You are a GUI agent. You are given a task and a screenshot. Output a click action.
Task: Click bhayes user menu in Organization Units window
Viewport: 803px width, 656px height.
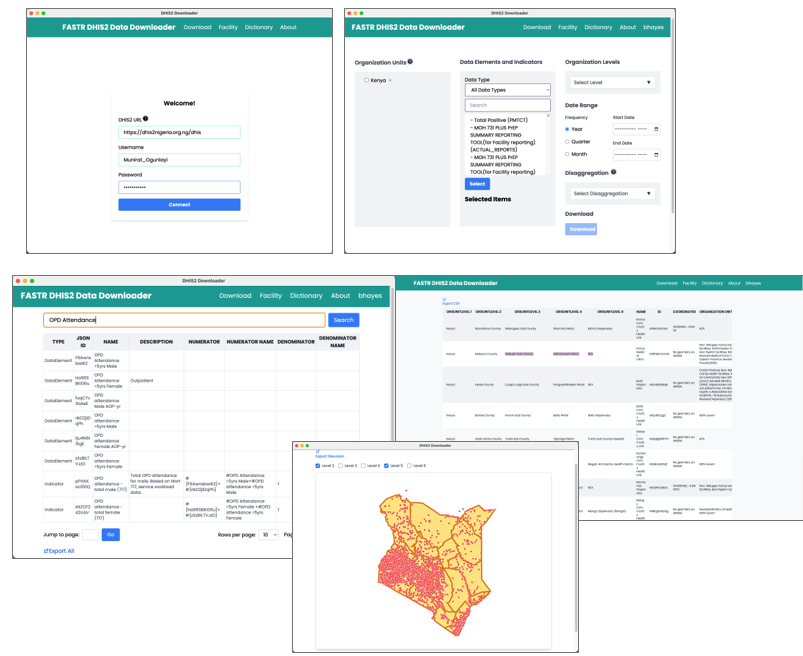(x=653, y=27)
